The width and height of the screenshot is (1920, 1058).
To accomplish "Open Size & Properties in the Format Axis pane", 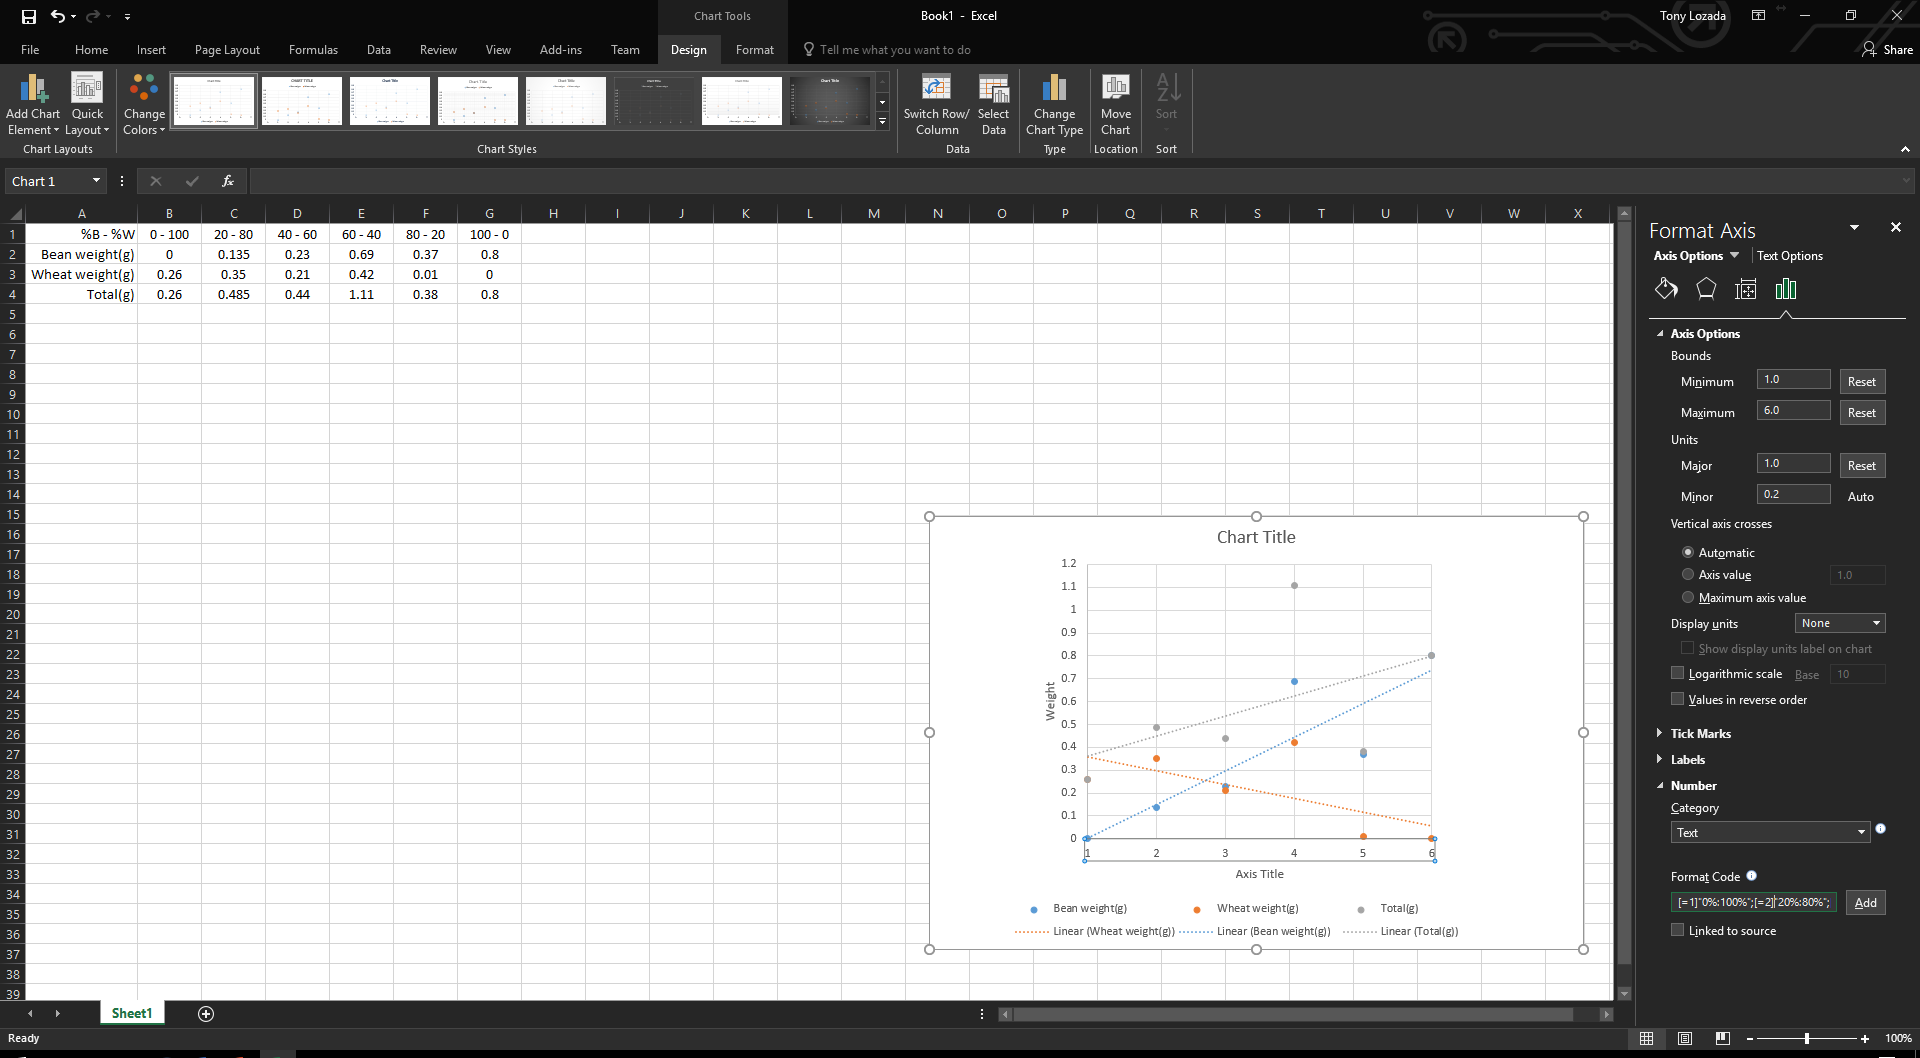I will (x=1746, y=288).
